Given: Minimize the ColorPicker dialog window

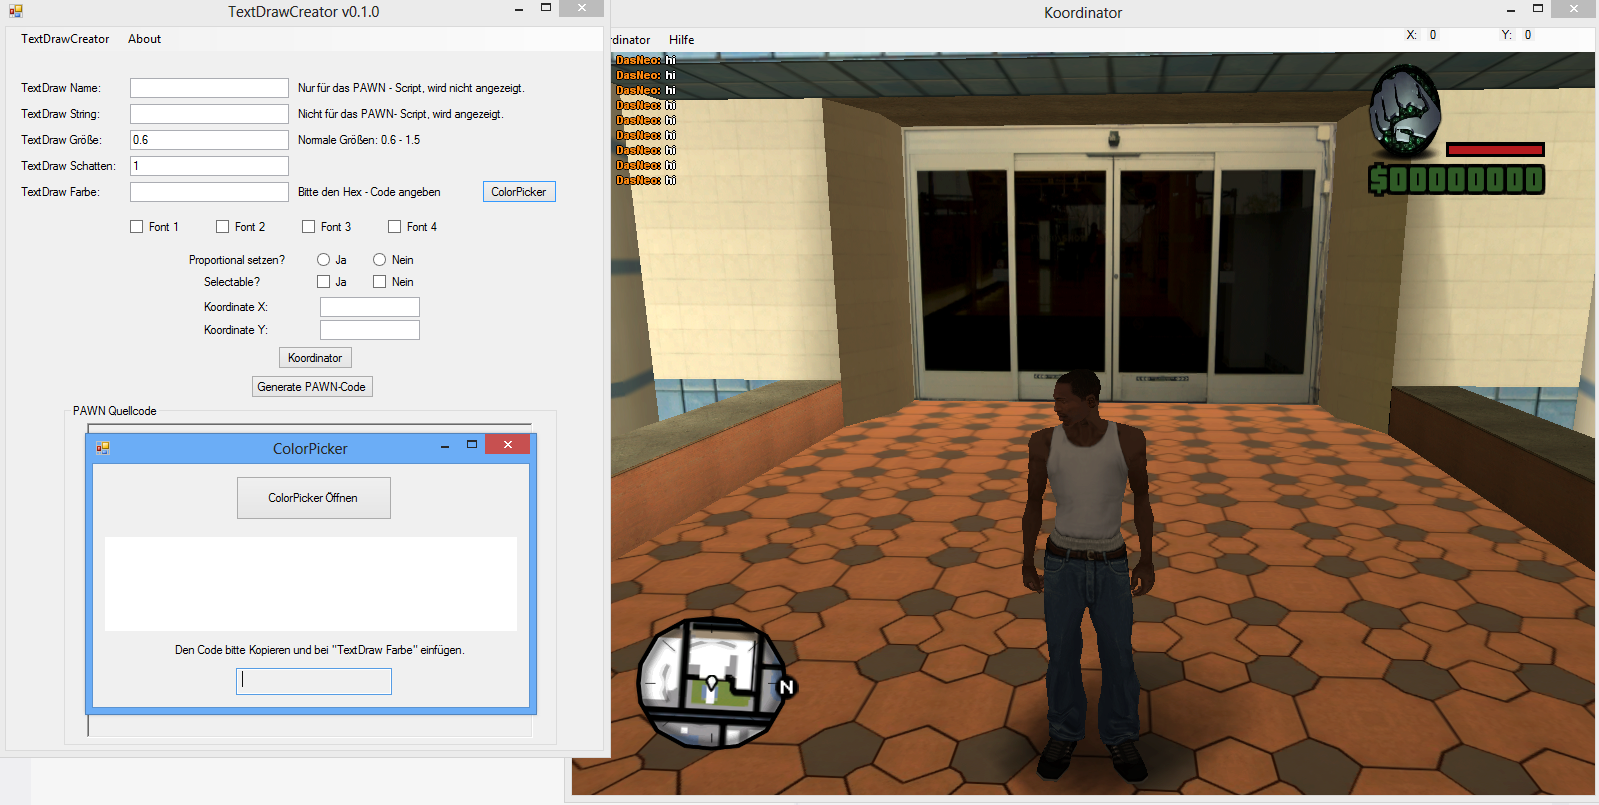Looking at the screenshot, I should point(445,447).
